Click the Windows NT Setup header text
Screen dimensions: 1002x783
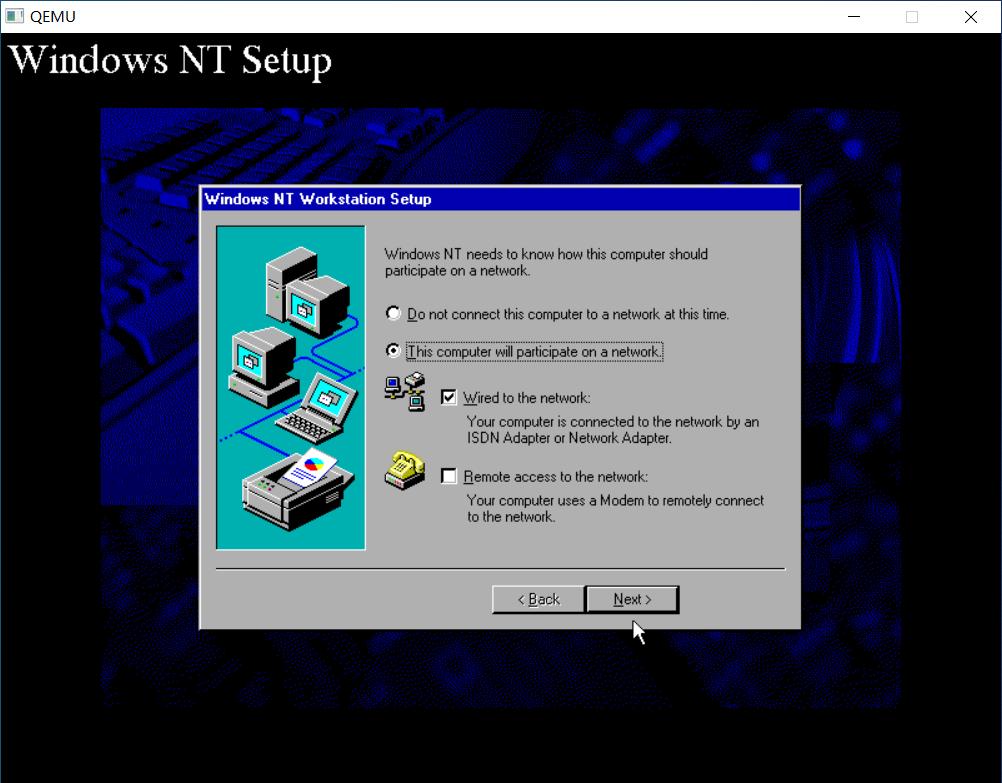pos(170,60)
